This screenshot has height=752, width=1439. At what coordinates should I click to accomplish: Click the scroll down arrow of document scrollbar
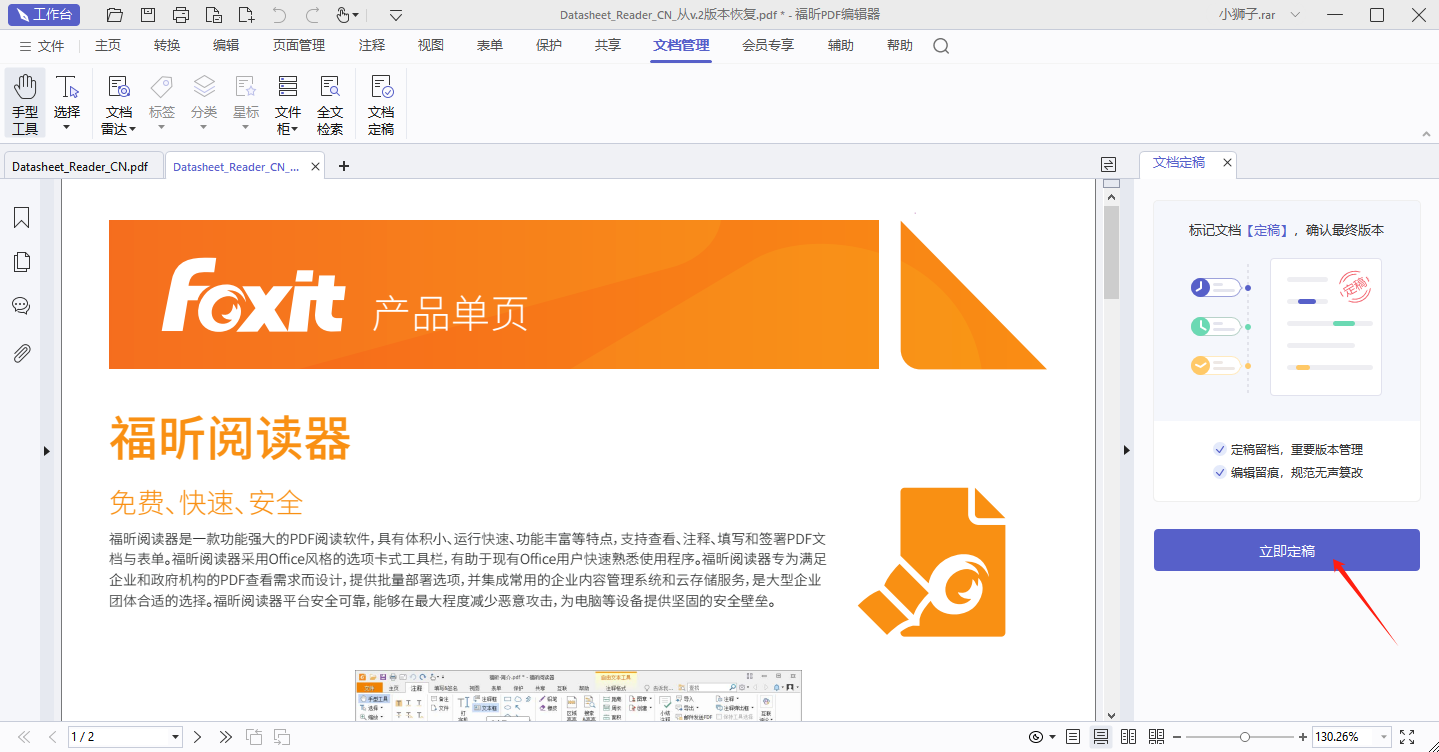[x=1111, y=715]
